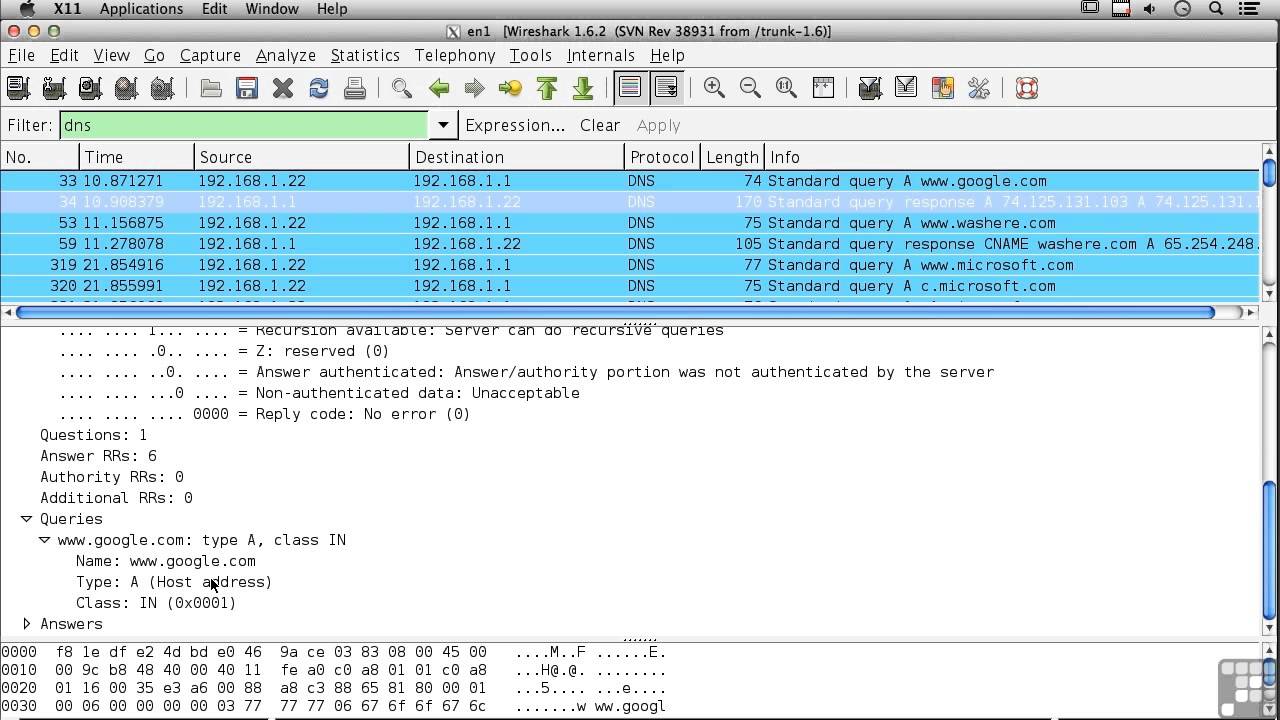Screen dimensions: 1280x720
Task: Focus the dns display filter field
Action: point(244,125)
